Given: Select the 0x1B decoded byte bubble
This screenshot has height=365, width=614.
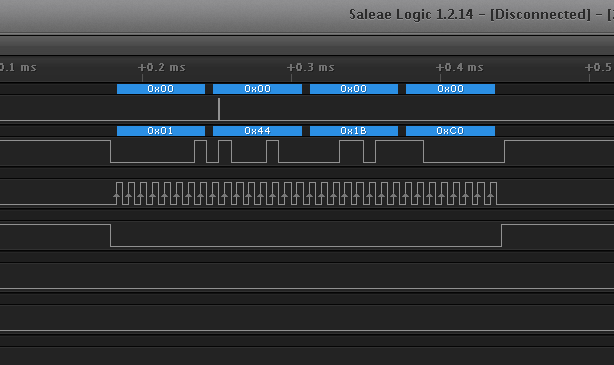Looking at the screenshot, I should tap(354, 131).
